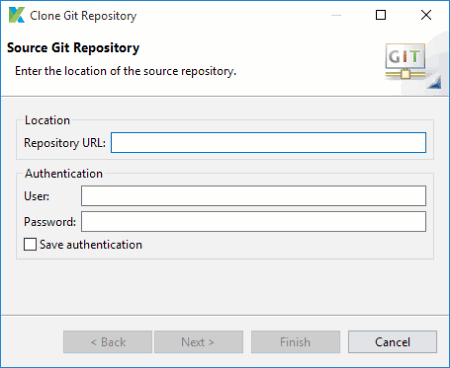450x368 pixels.
Task: Maximize the Clone Git Repository window
Action: pyautogui.click(x=381, y=15)
